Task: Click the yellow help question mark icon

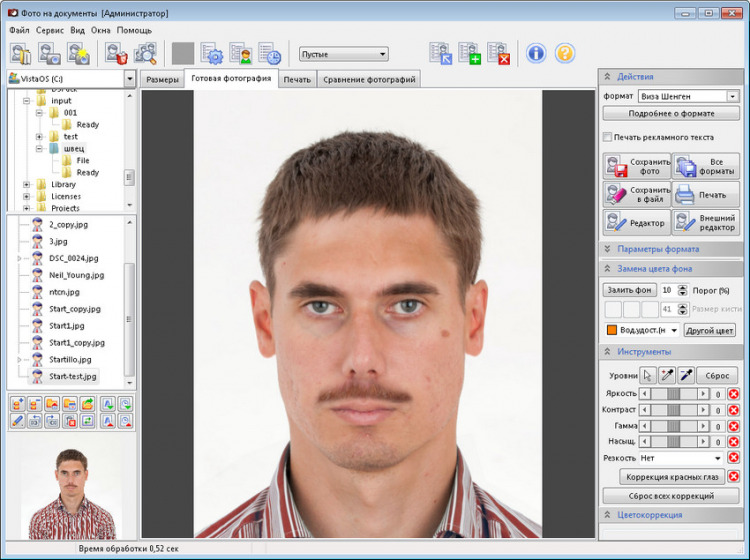Action: (x=565, y=53)
